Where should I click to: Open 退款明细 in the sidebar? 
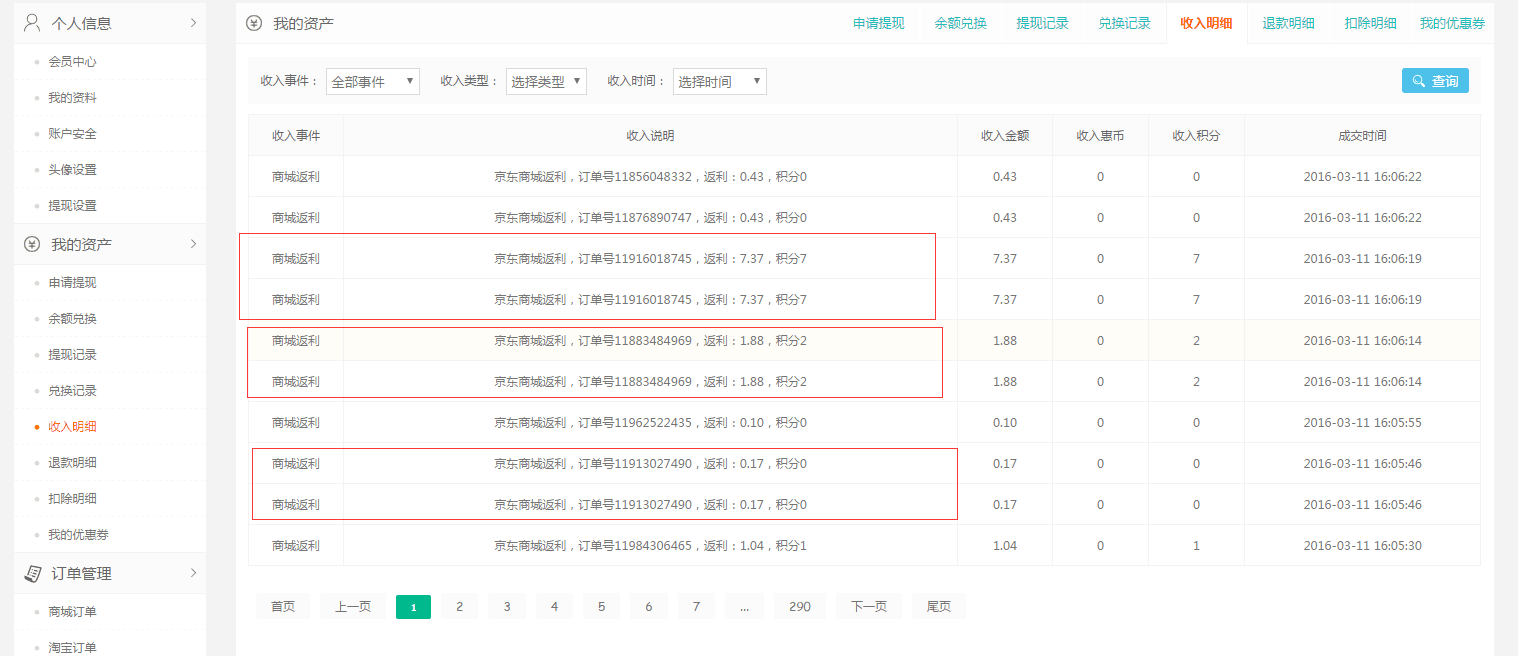[72, 462]
